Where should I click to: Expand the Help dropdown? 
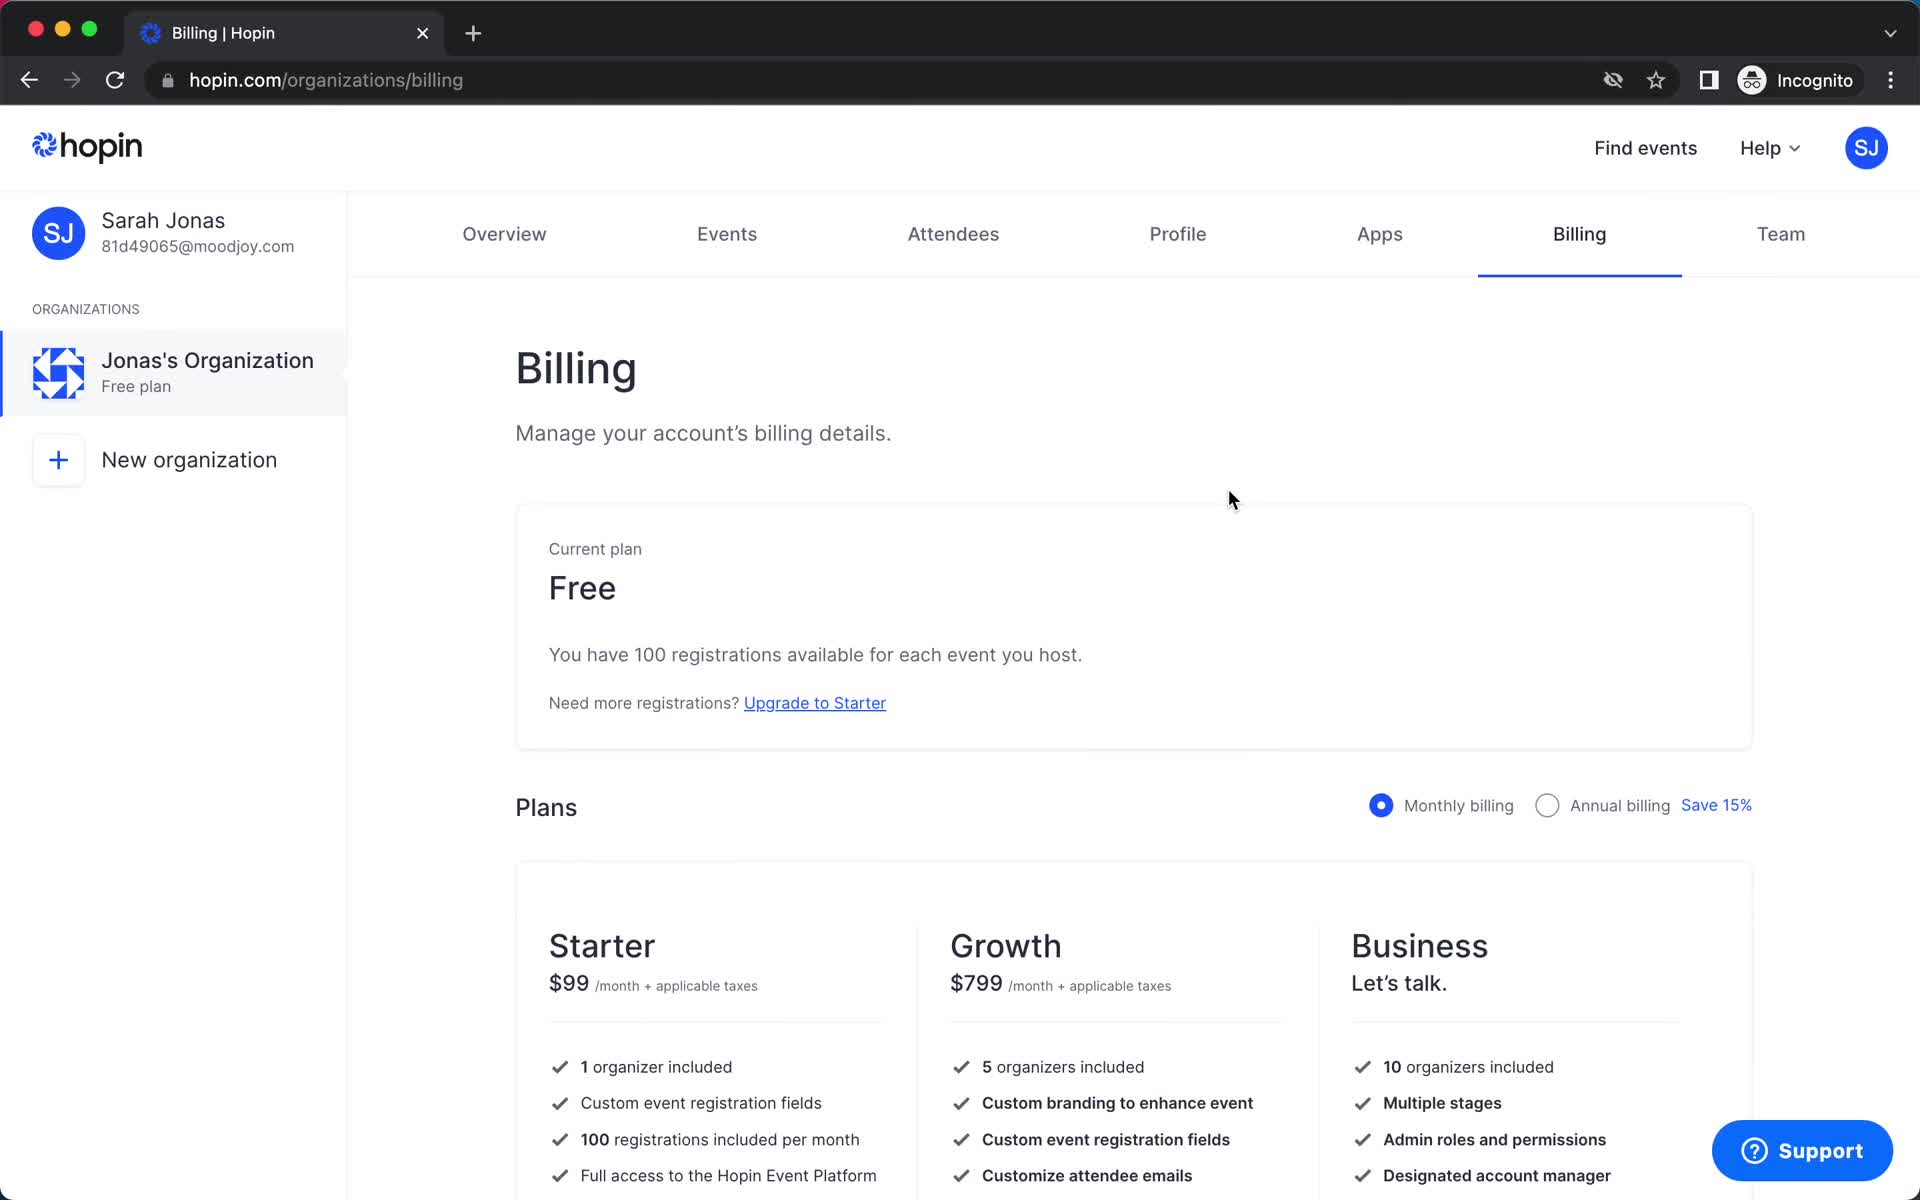[x=1770, y=148]
